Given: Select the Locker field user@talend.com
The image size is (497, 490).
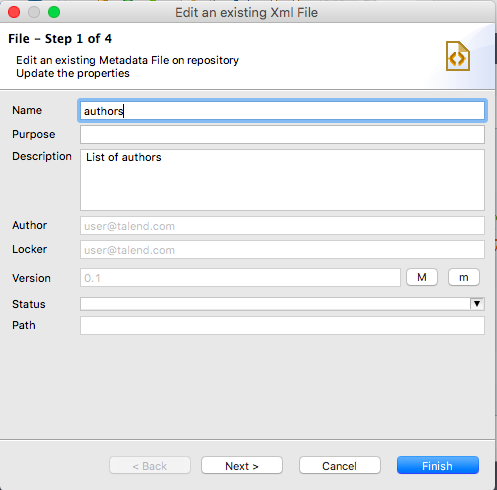Looking at the screenshot, I should pos(282,250).
